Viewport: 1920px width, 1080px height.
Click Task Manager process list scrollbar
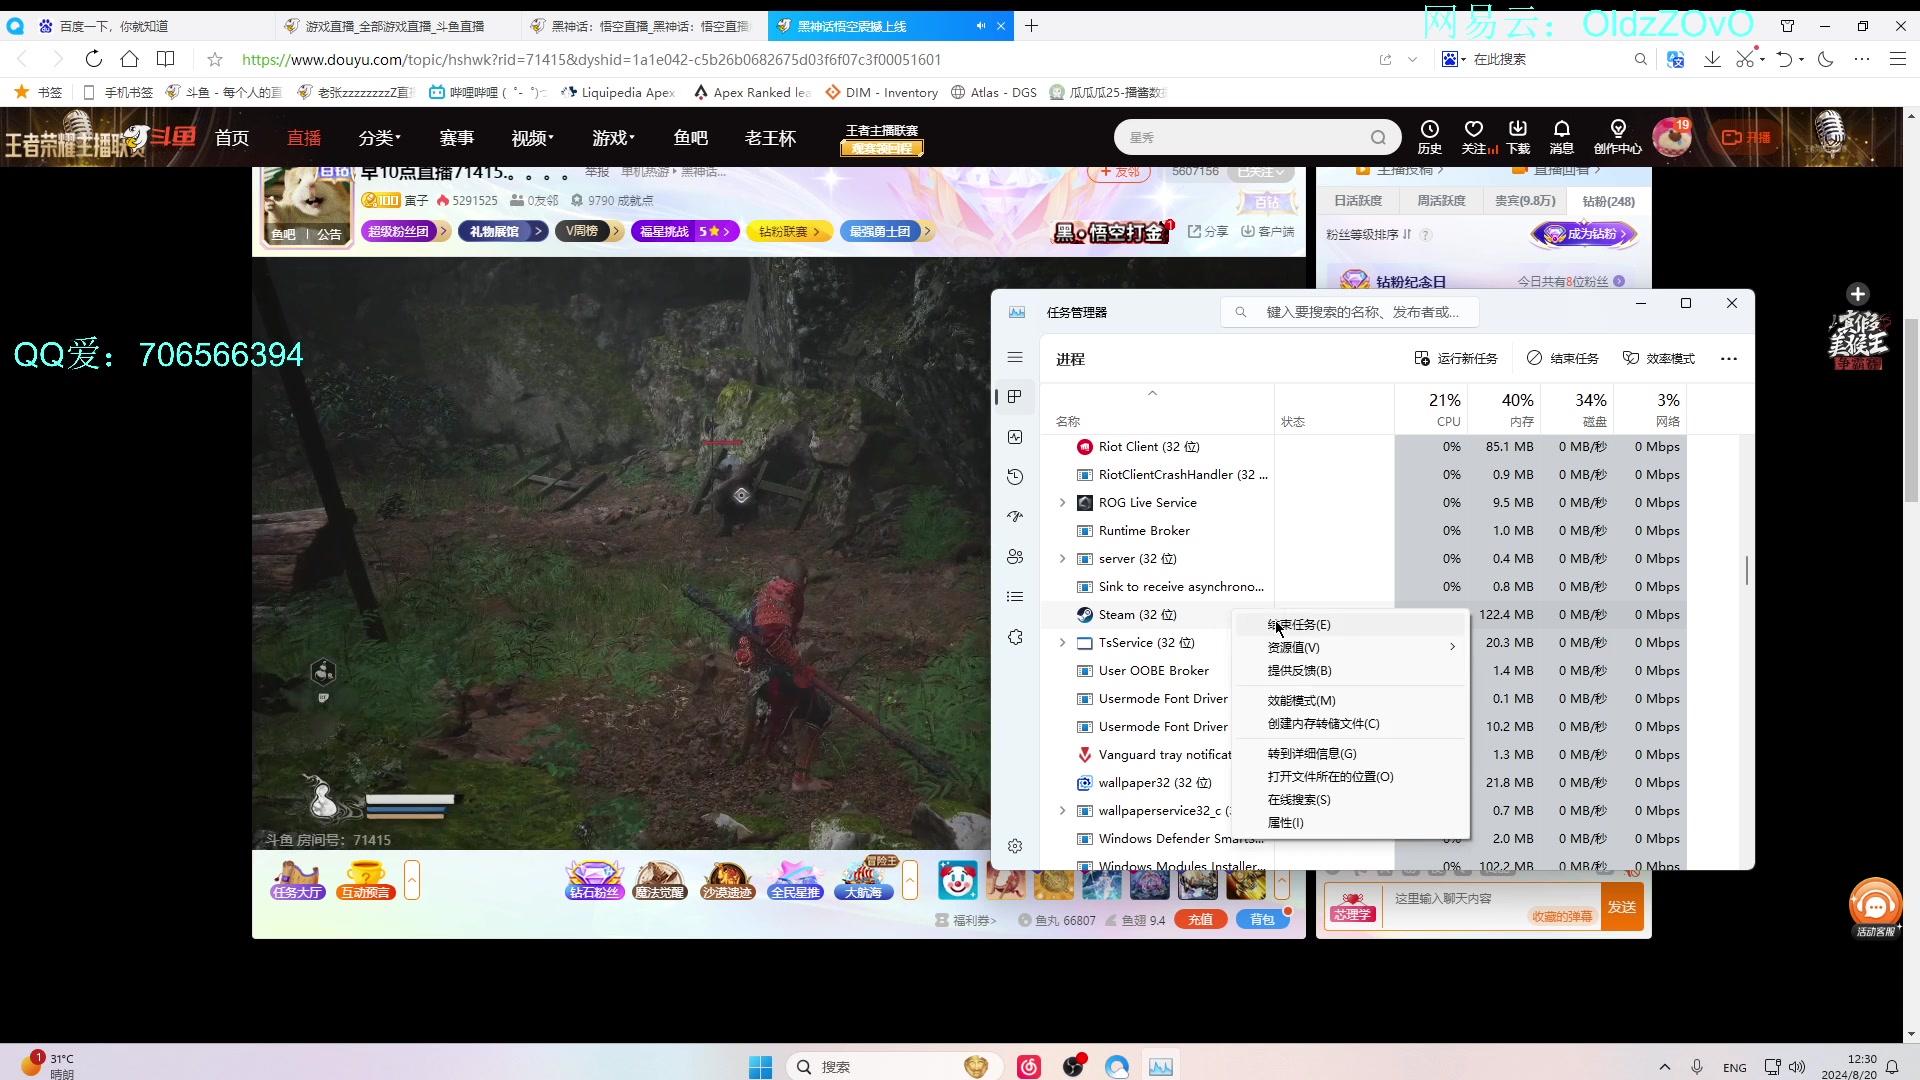[1747, 571]
